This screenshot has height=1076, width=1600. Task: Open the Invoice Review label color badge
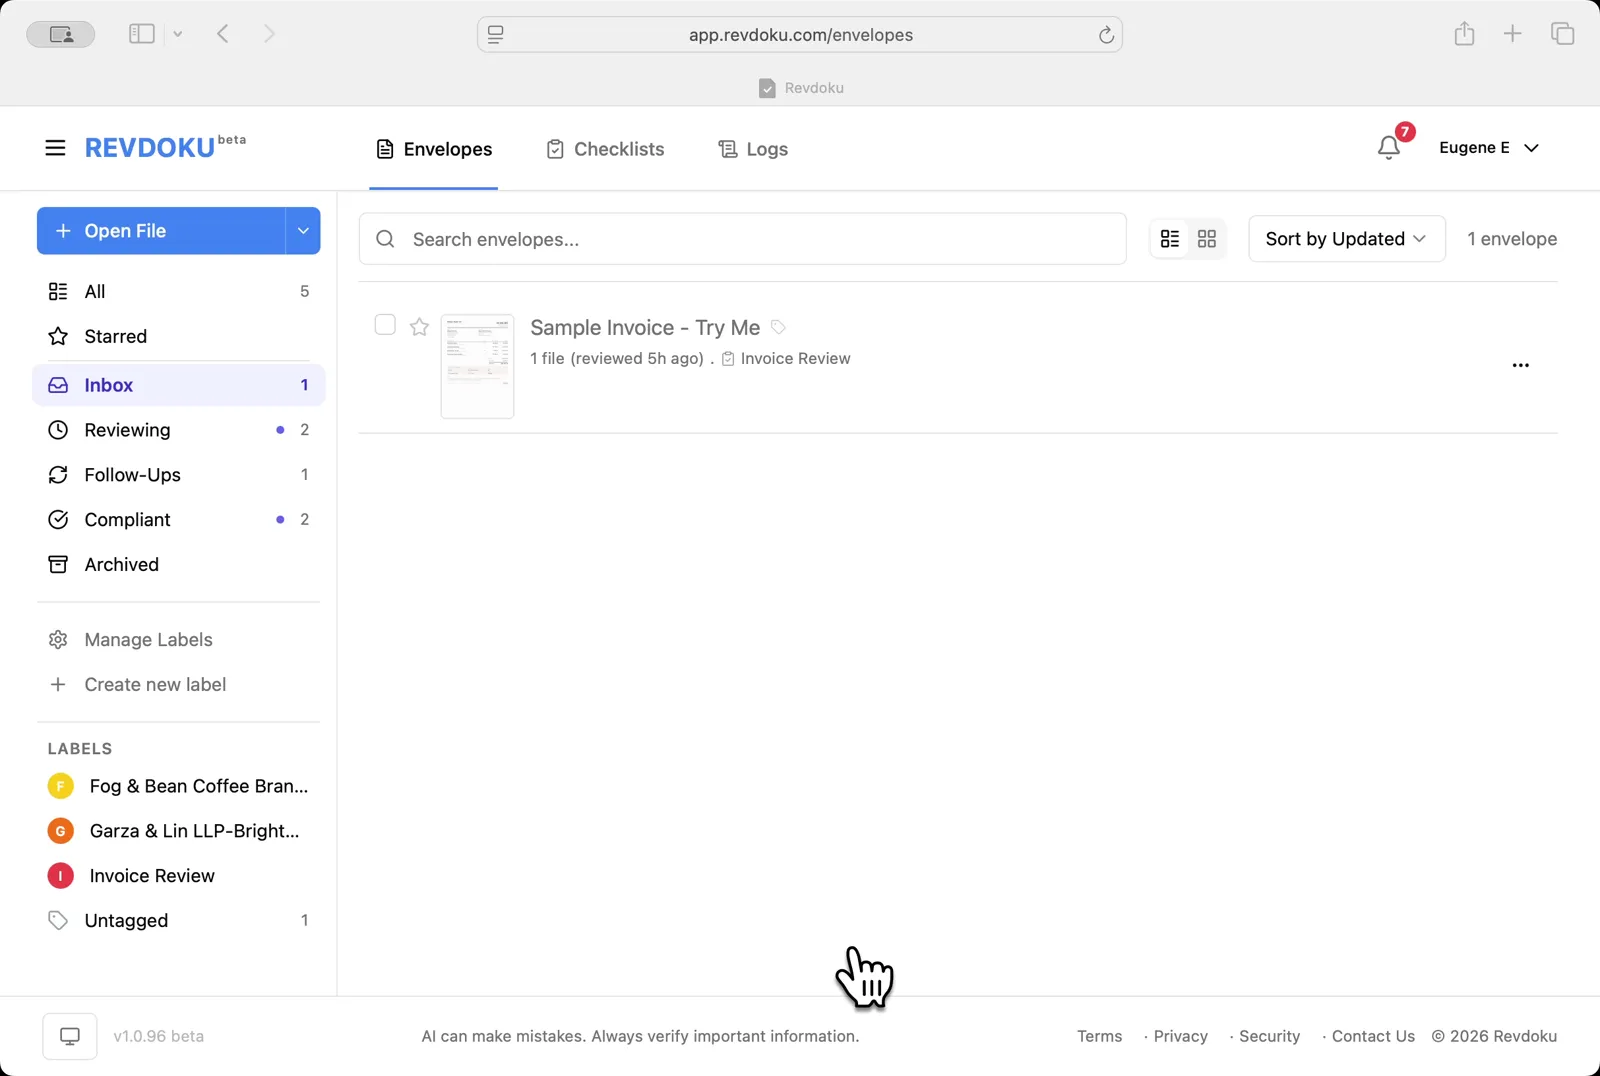pyautogui.click(x=60, y=875)
